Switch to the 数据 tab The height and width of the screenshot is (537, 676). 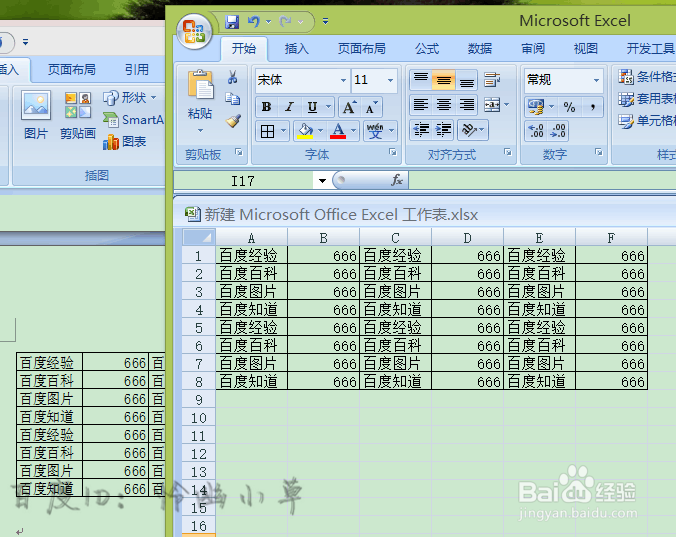(480, 49)
